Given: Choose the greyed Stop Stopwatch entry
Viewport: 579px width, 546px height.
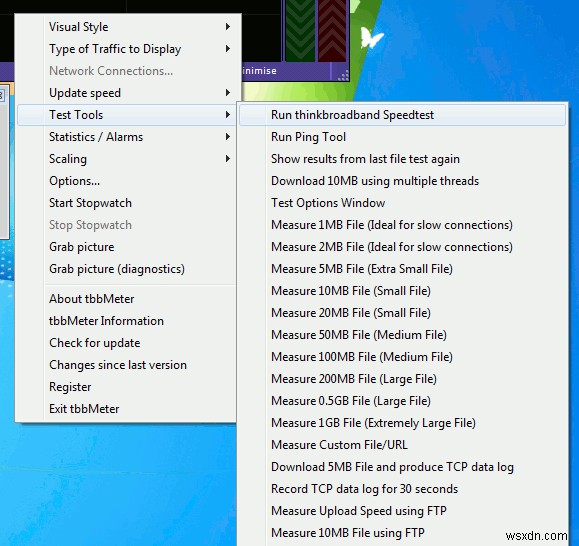Looking at the screenshot, I should 128,225.
